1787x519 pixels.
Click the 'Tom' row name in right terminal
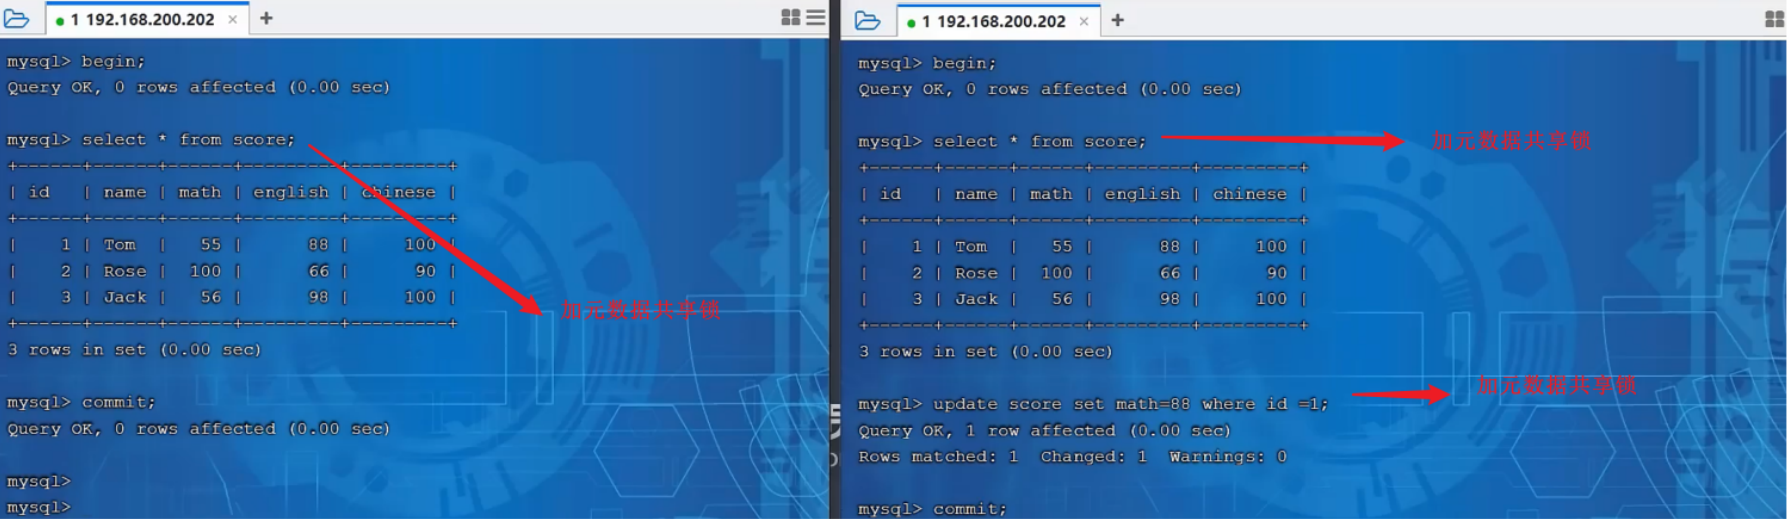coord(970,247)
